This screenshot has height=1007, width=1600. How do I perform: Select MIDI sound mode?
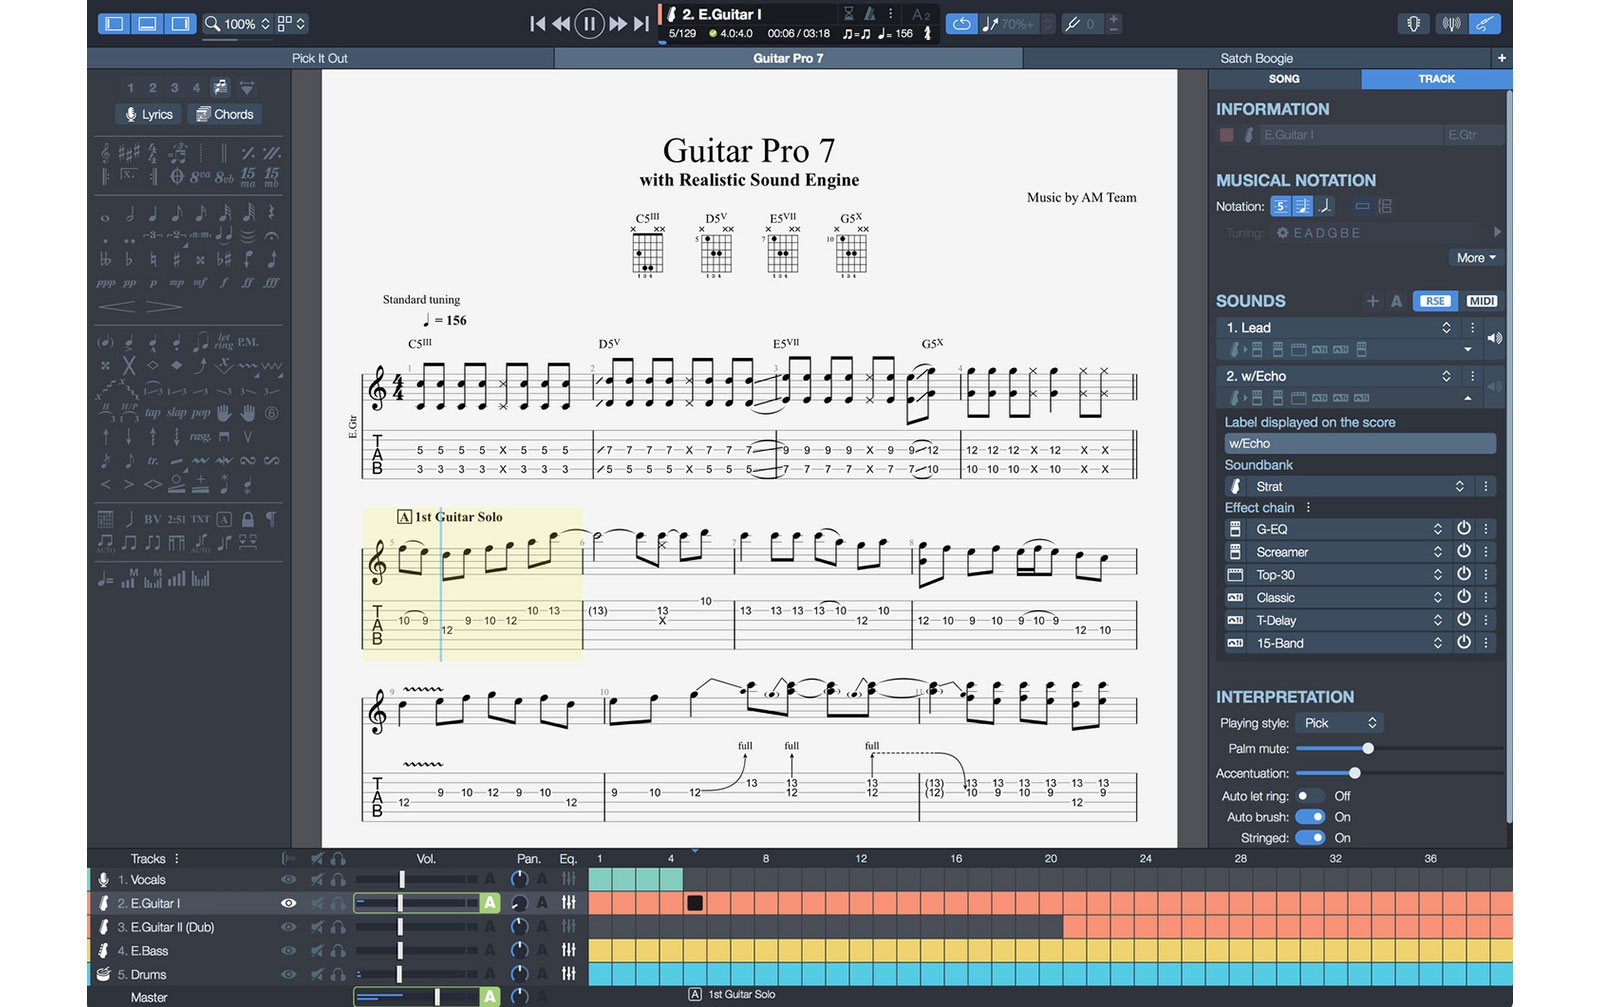click(x=1481, y=301)
